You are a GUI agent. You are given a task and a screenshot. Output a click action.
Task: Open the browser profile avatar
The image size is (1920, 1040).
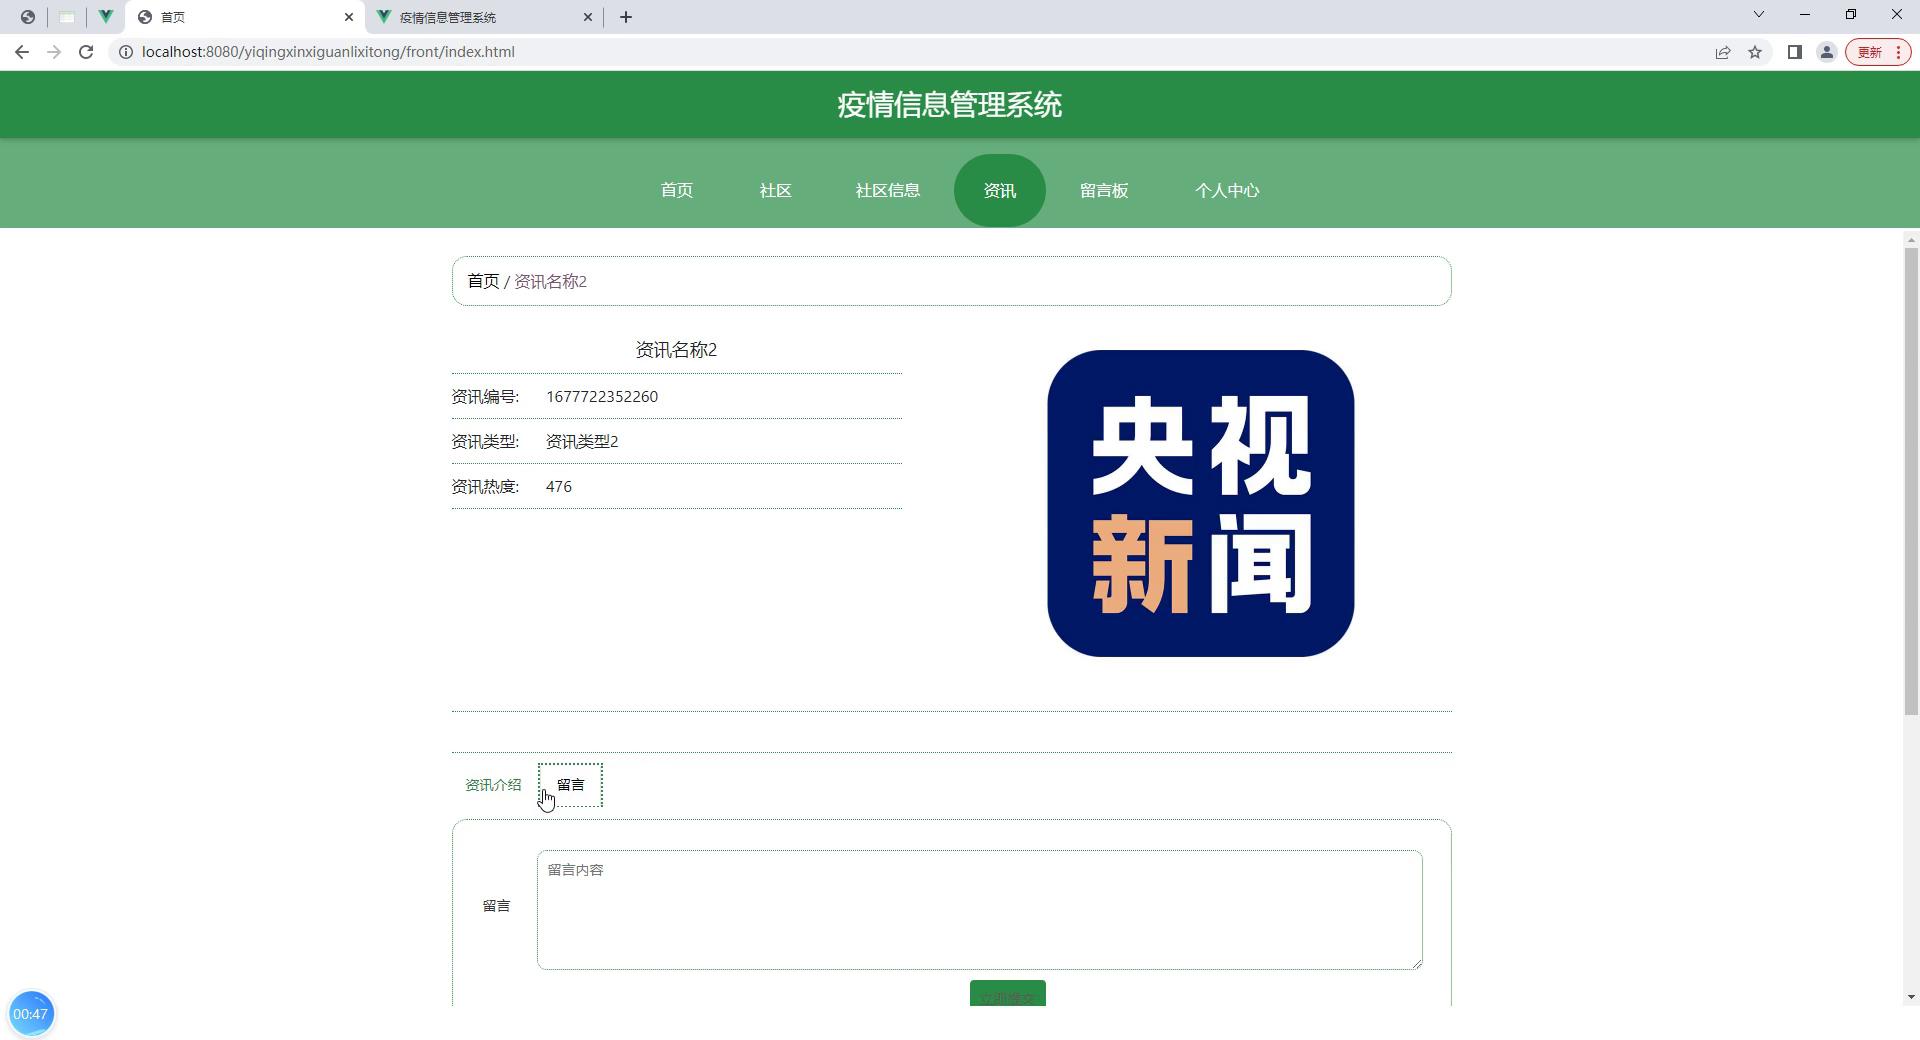[x=1827, y=52]
